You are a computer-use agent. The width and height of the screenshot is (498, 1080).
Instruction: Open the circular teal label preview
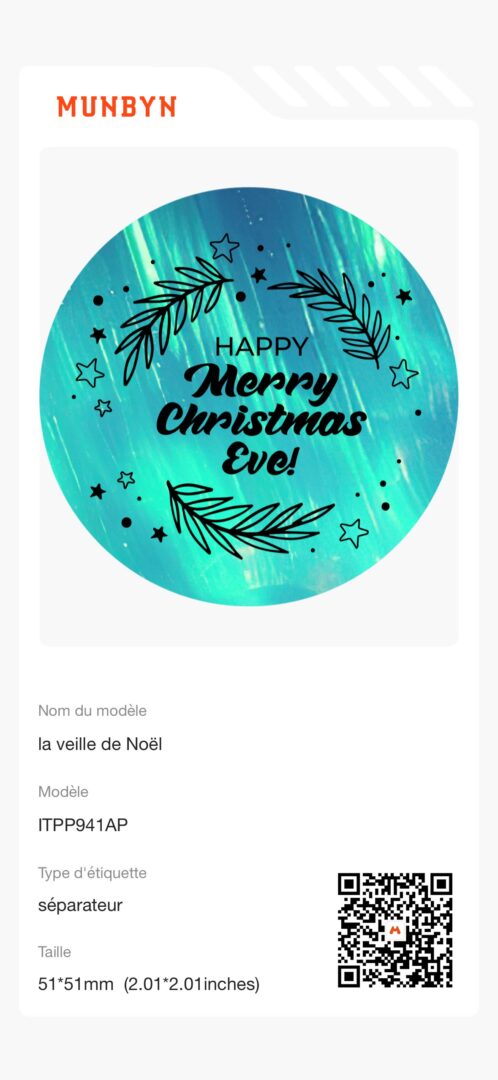pos(249,397)
